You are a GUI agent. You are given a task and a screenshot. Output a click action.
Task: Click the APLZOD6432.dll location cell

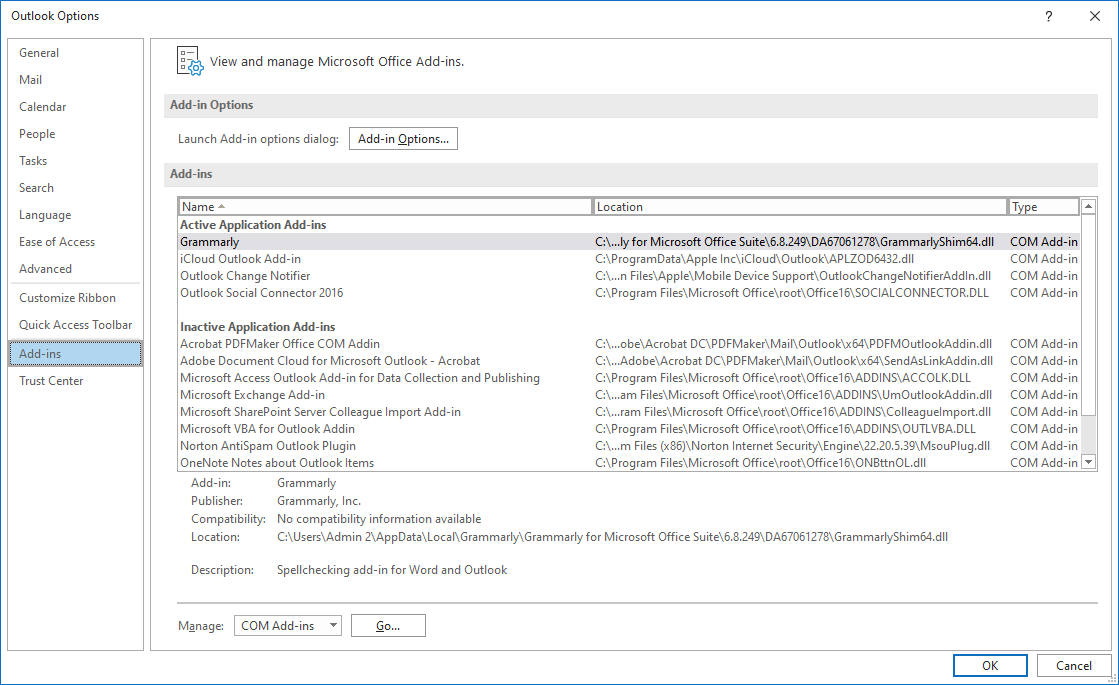click(754, 259)
